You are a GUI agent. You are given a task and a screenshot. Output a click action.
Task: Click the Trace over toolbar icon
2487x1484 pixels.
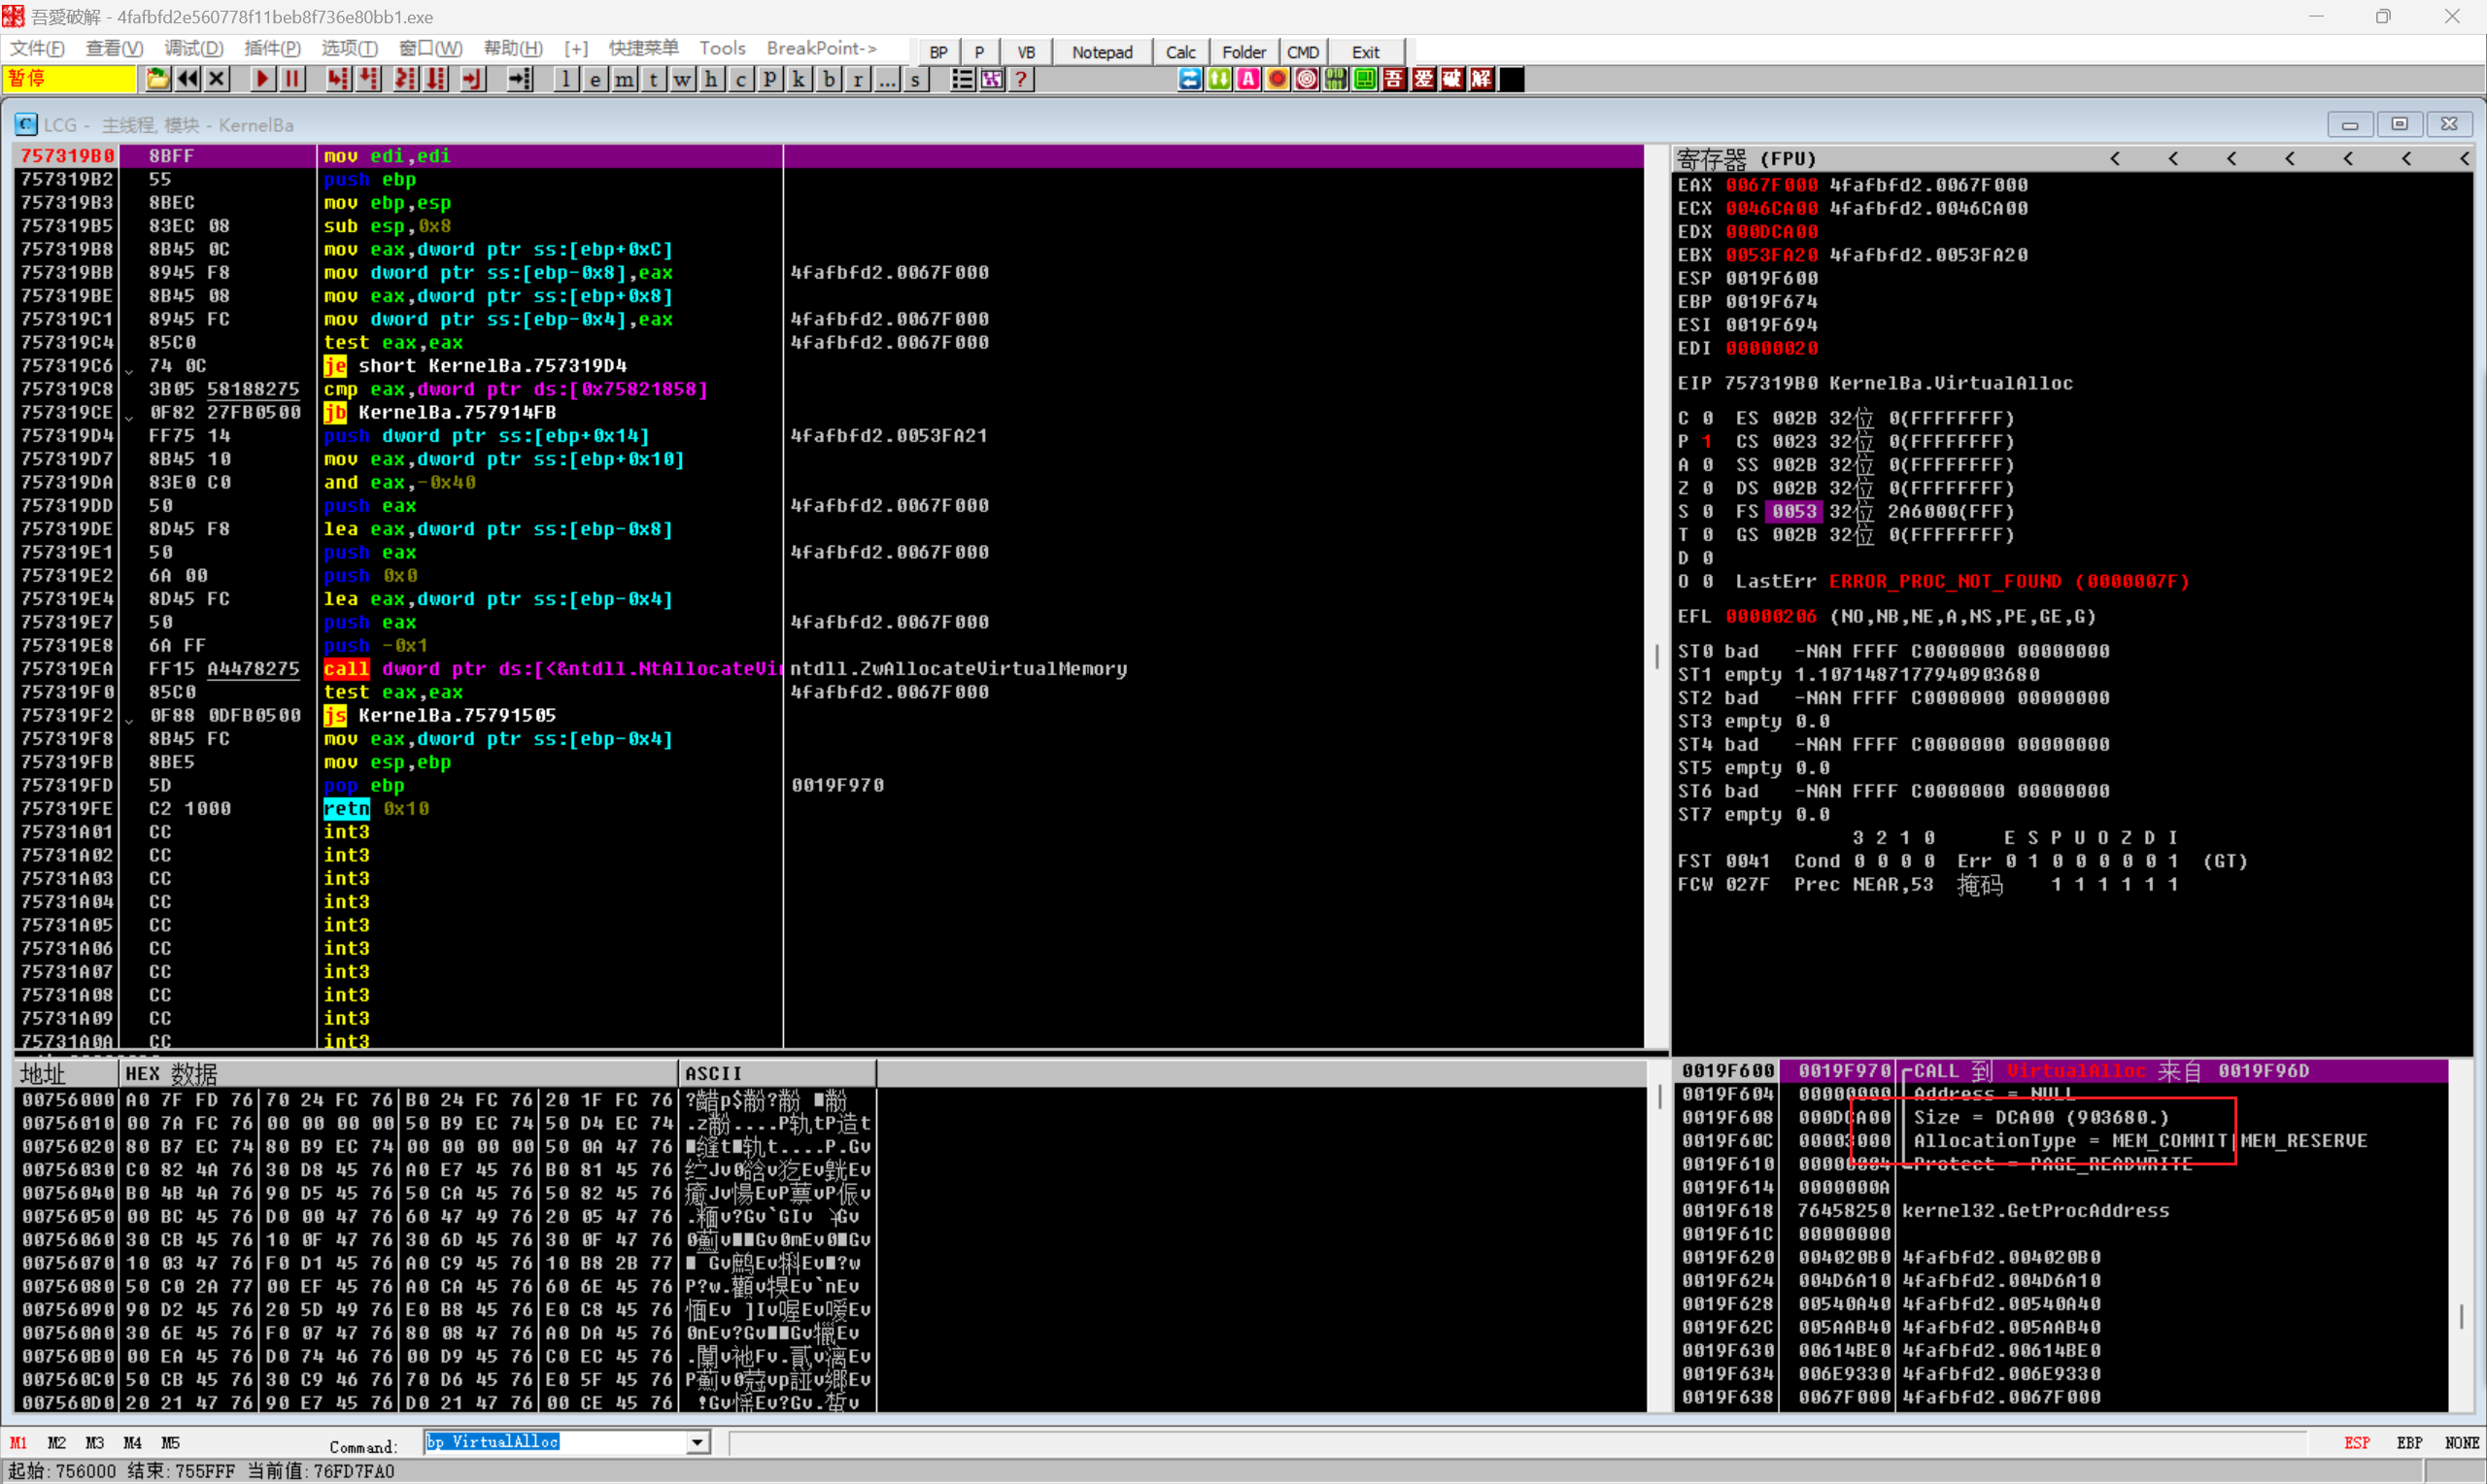click(x=436, y=79)
